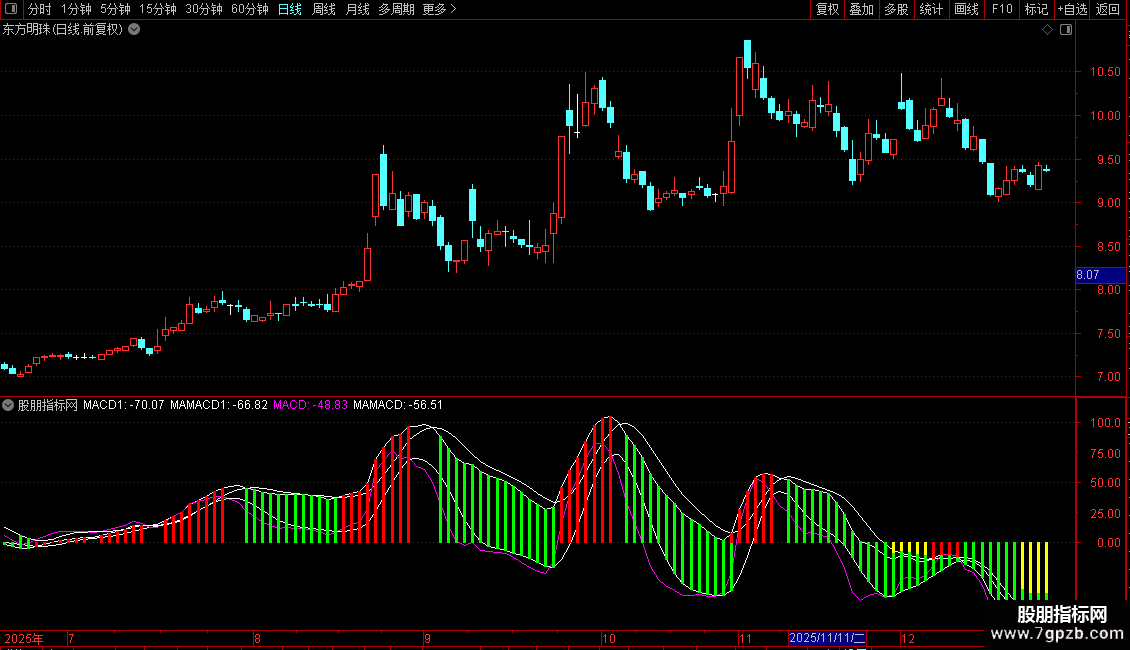The image size is (1130, 650).
Task: Click the MAMACD1: -66.82 value label
Action: (x=218, y=405)
